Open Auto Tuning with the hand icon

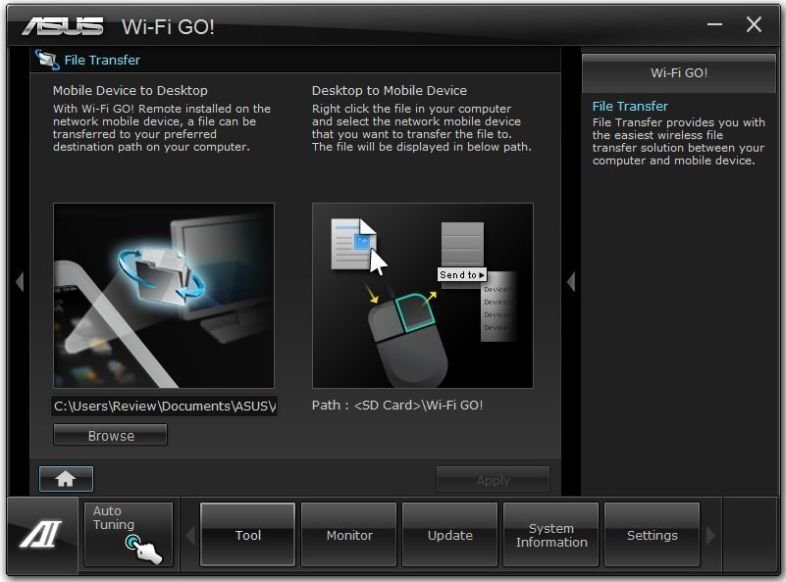coord(129,534)
